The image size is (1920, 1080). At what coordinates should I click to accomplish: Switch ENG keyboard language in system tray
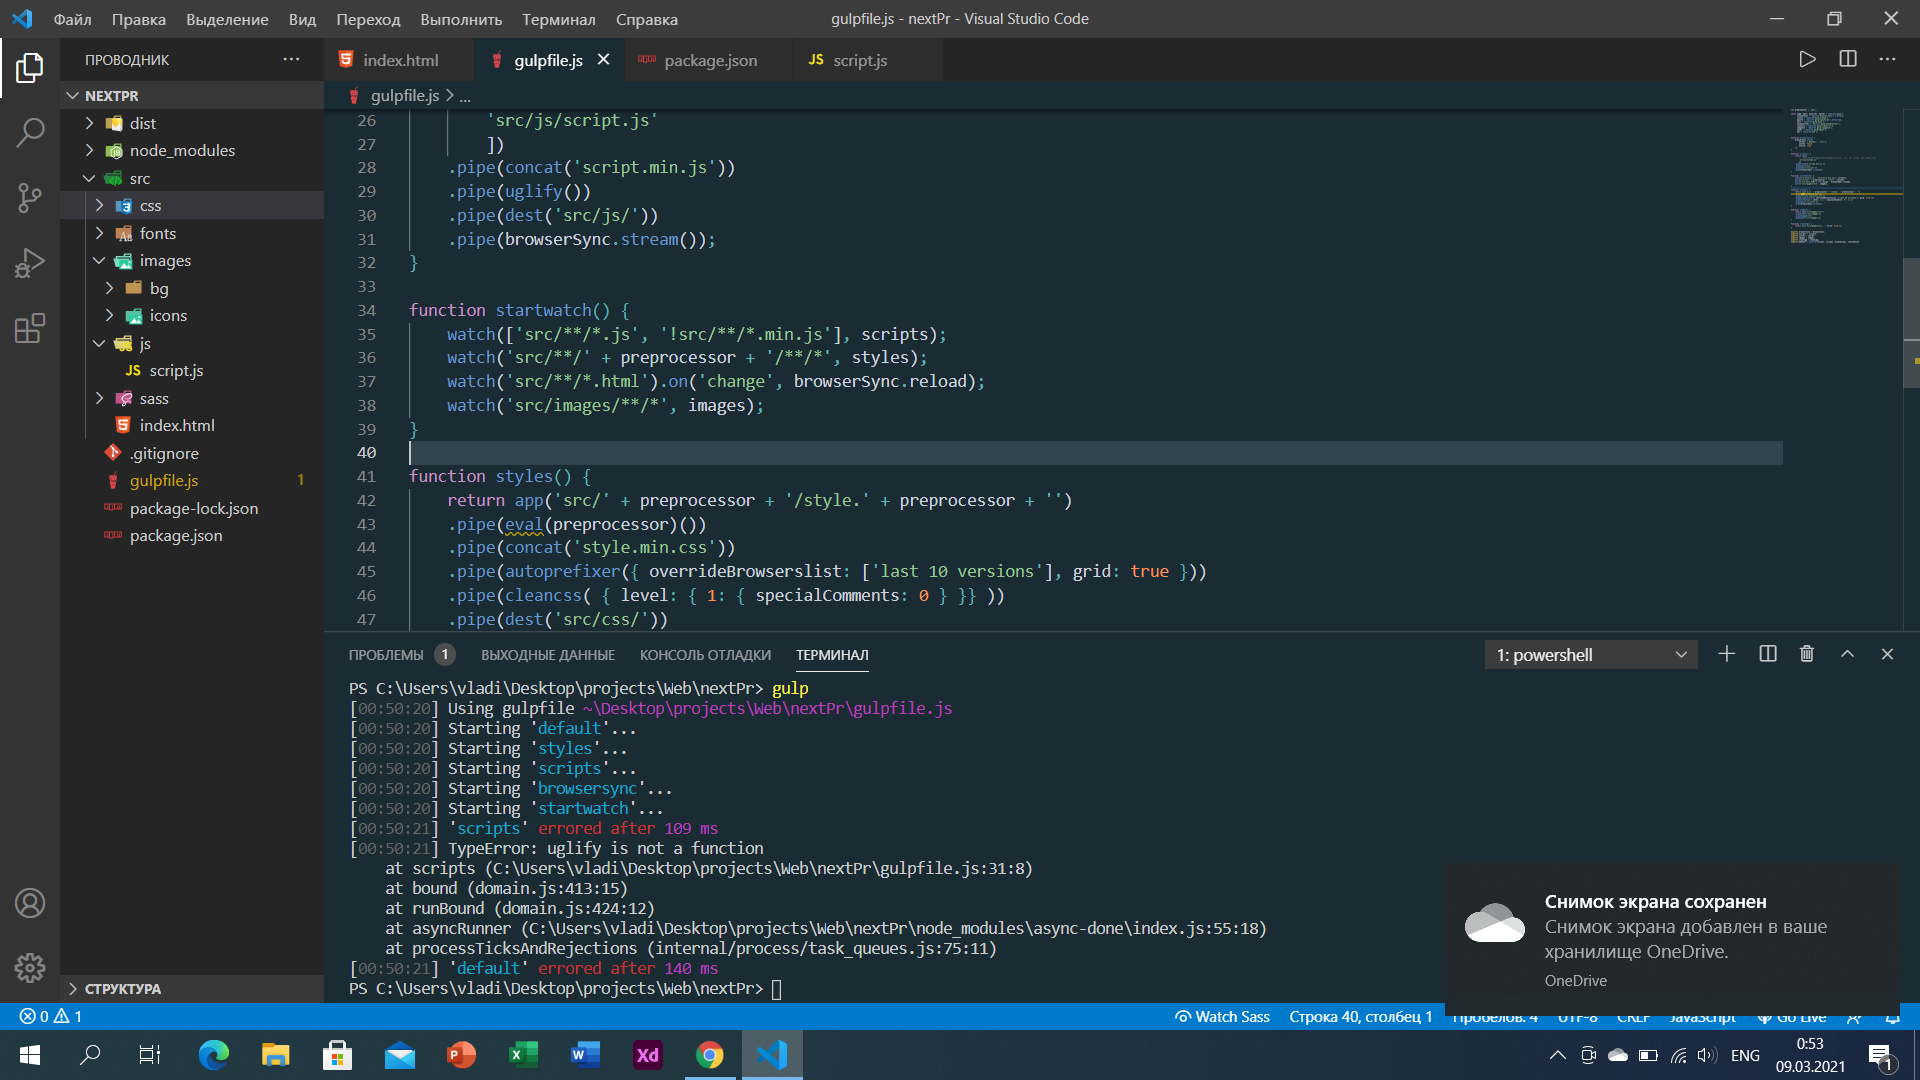[1745, 1055]
